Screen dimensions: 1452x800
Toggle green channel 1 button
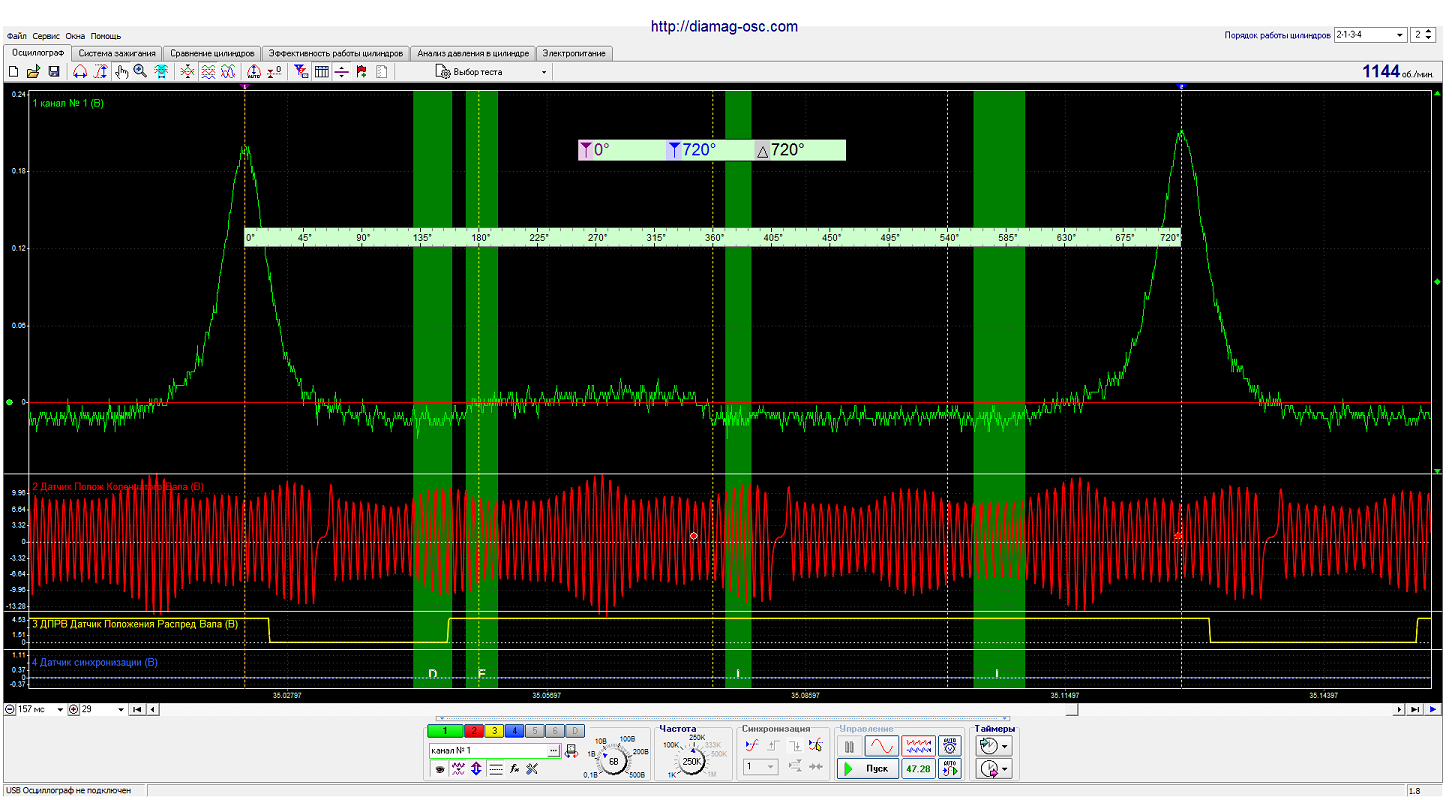[445, 731]
